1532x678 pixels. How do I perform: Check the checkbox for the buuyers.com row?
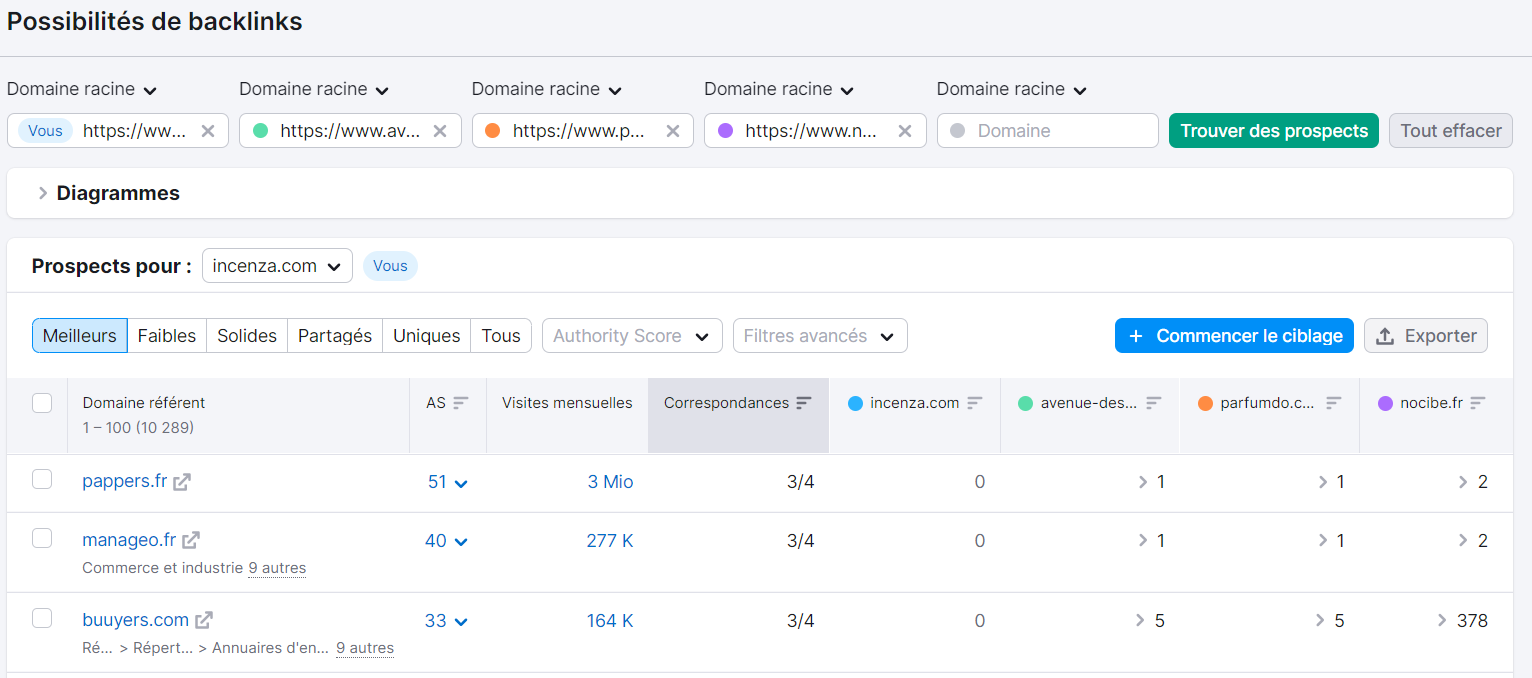click(42, 619)
